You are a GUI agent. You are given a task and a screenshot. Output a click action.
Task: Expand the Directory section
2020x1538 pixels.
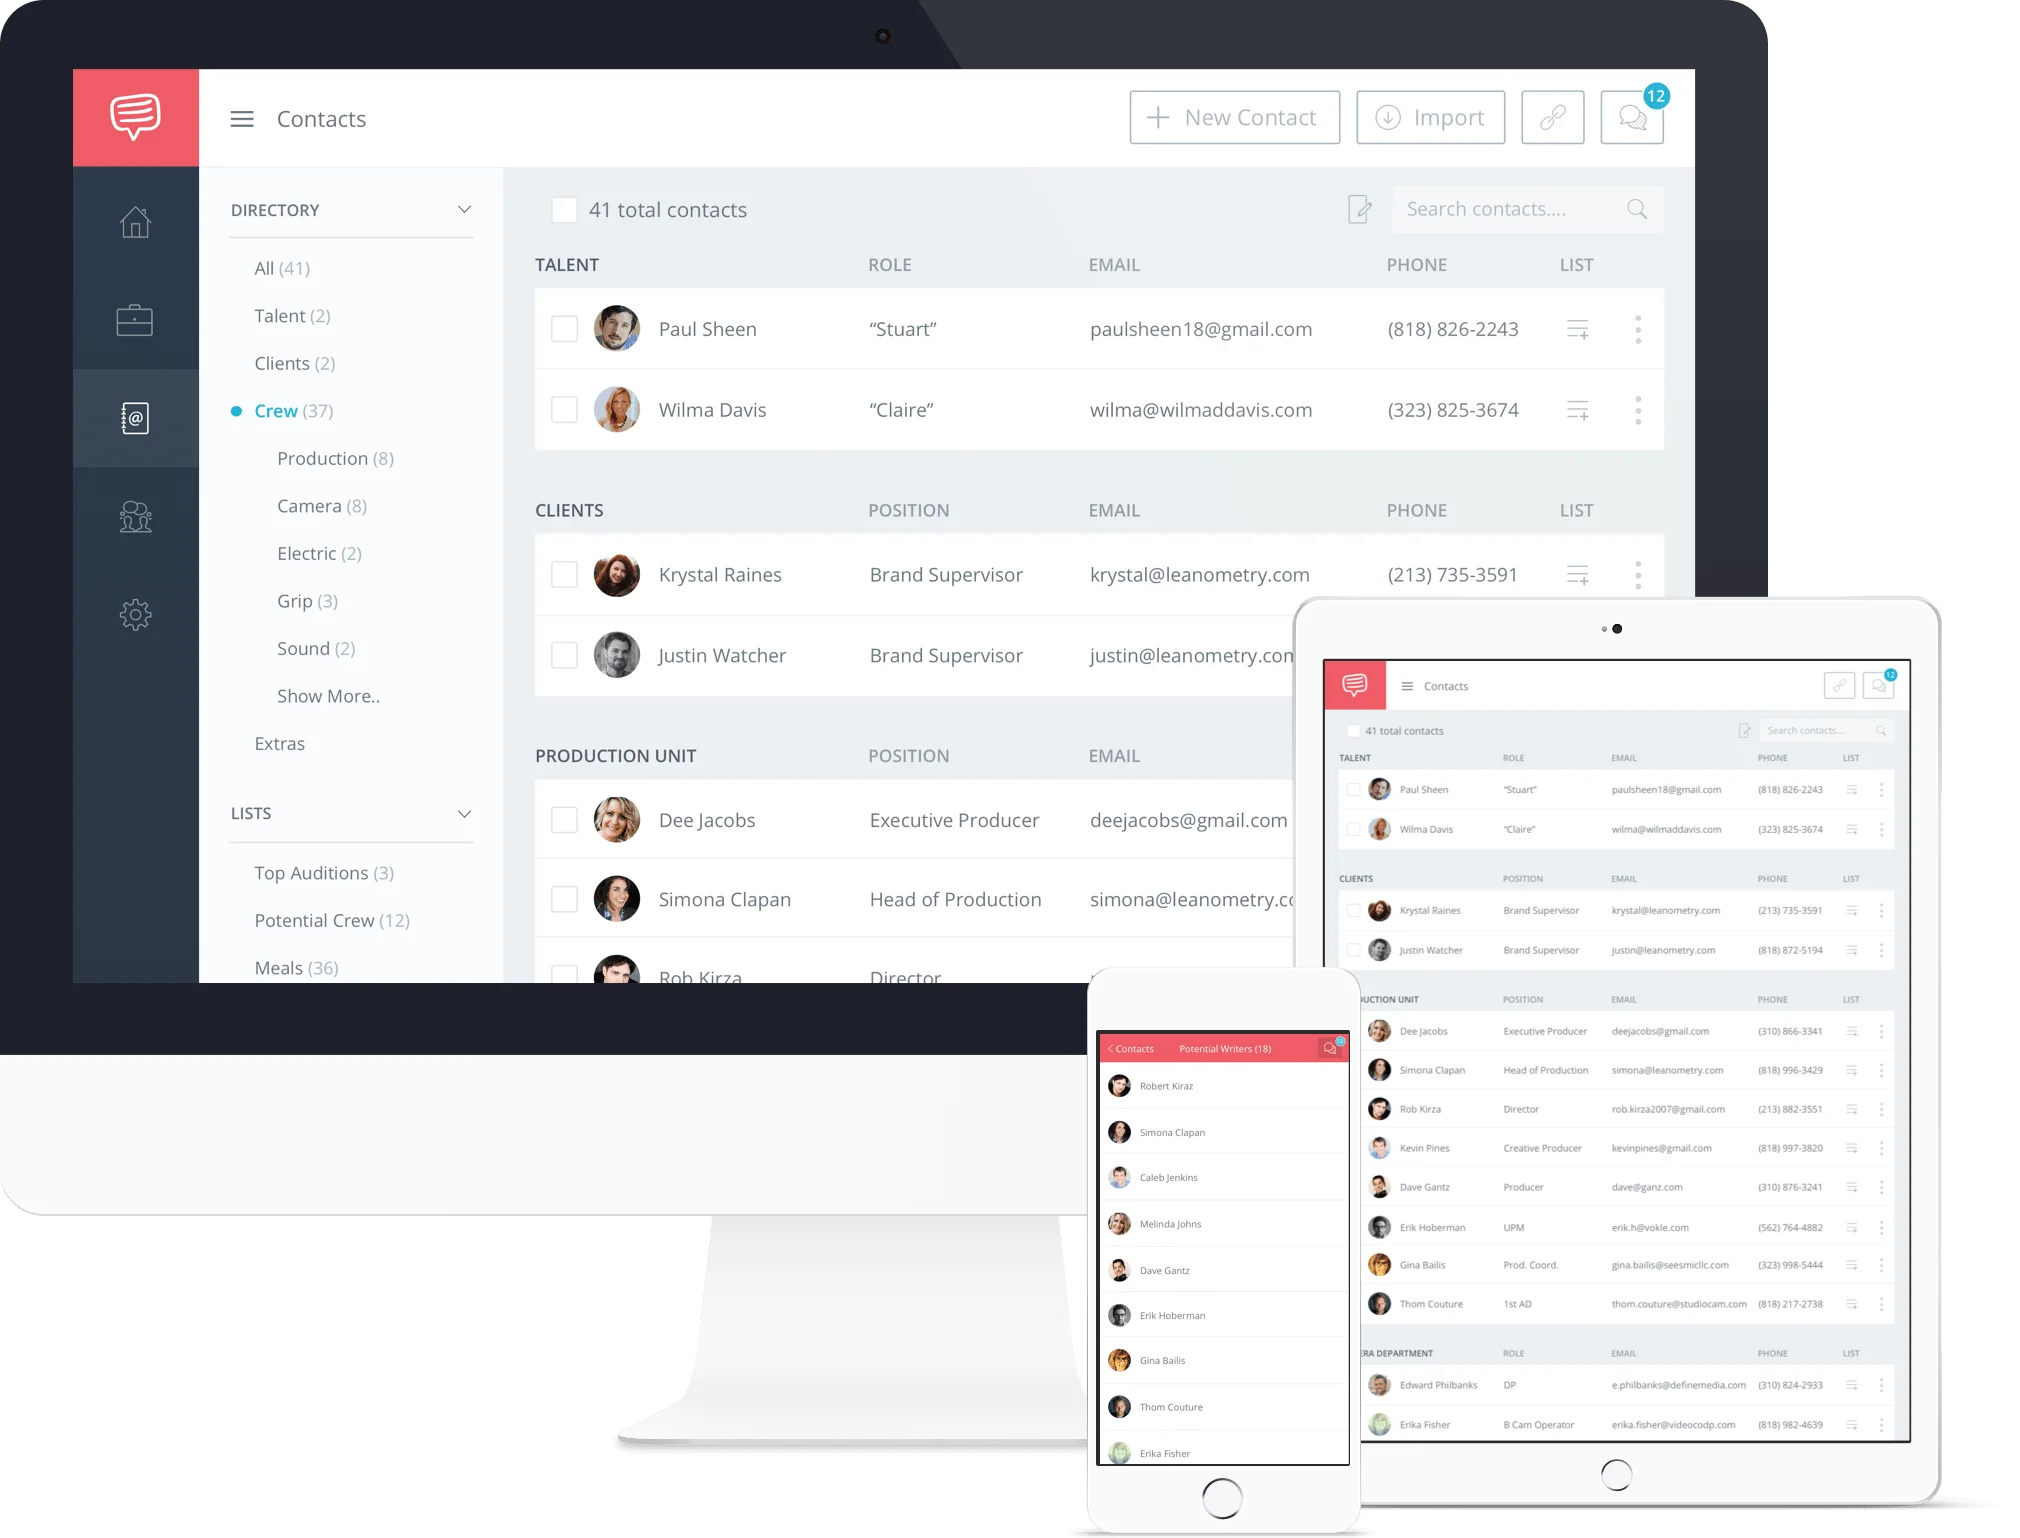point(465,207)
